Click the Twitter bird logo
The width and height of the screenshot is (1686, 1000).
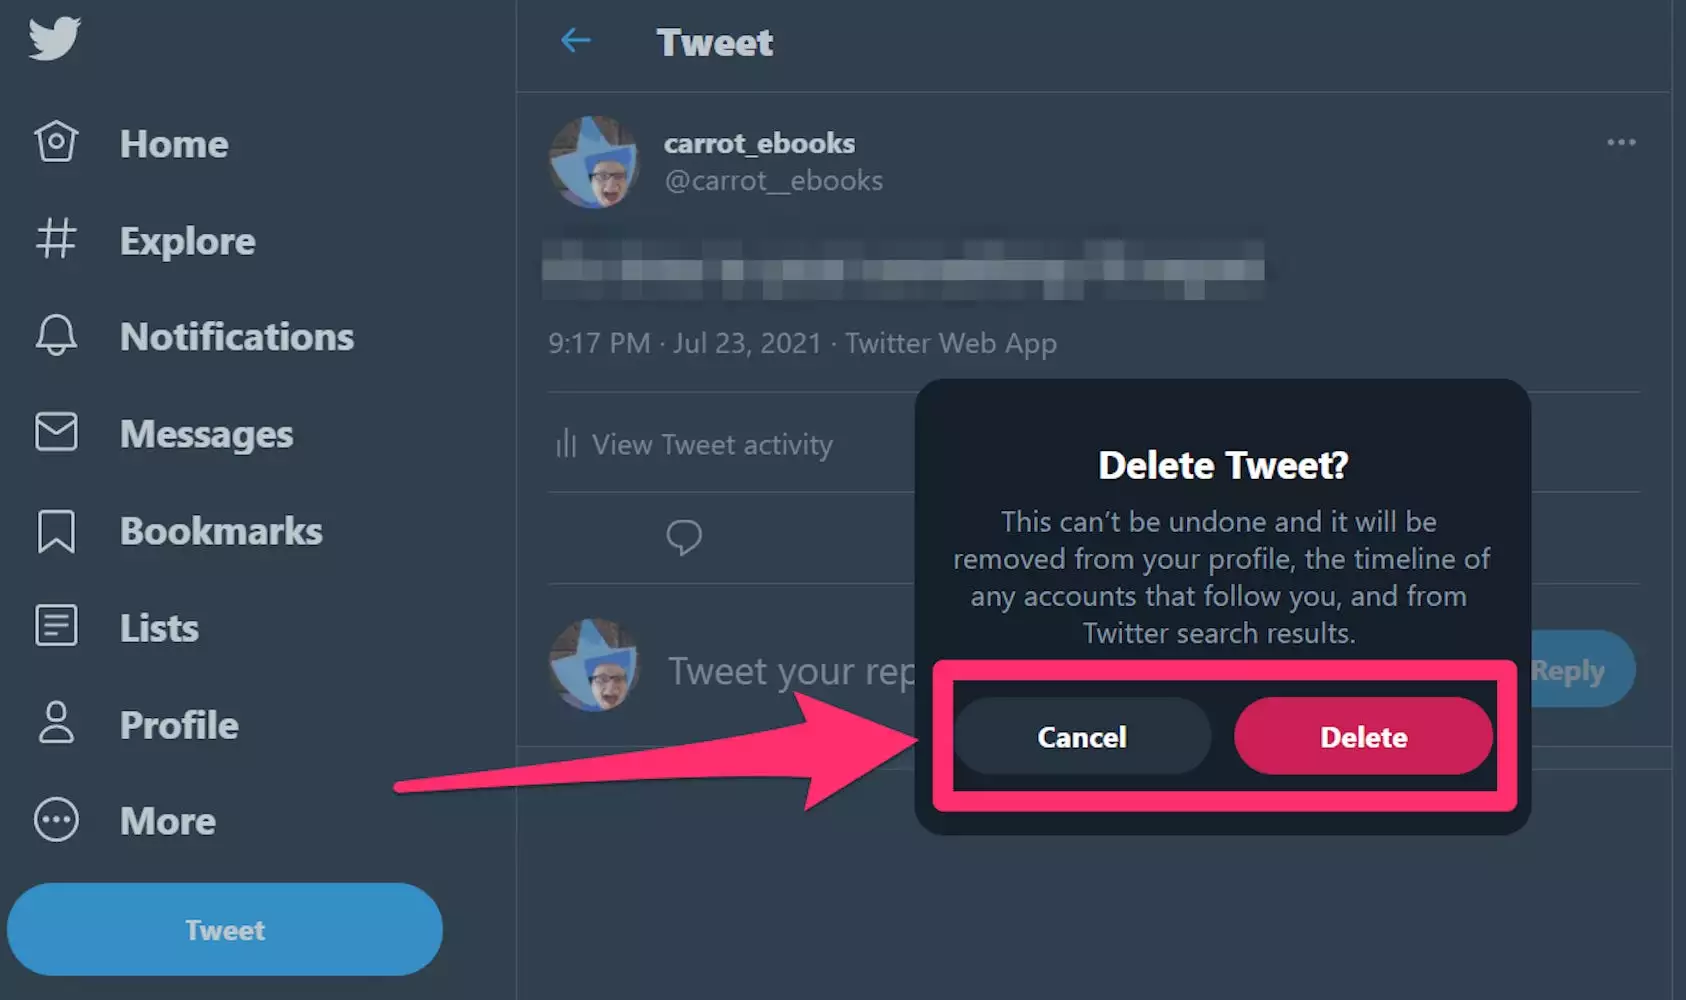54,39
